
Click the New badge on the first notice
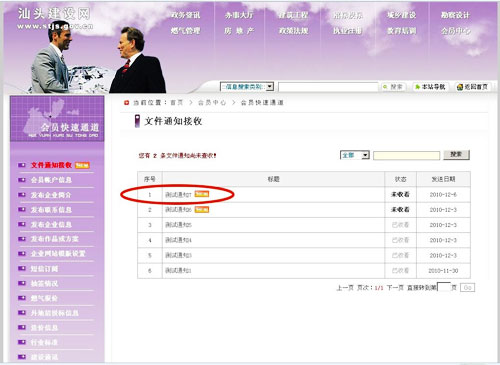202,194
